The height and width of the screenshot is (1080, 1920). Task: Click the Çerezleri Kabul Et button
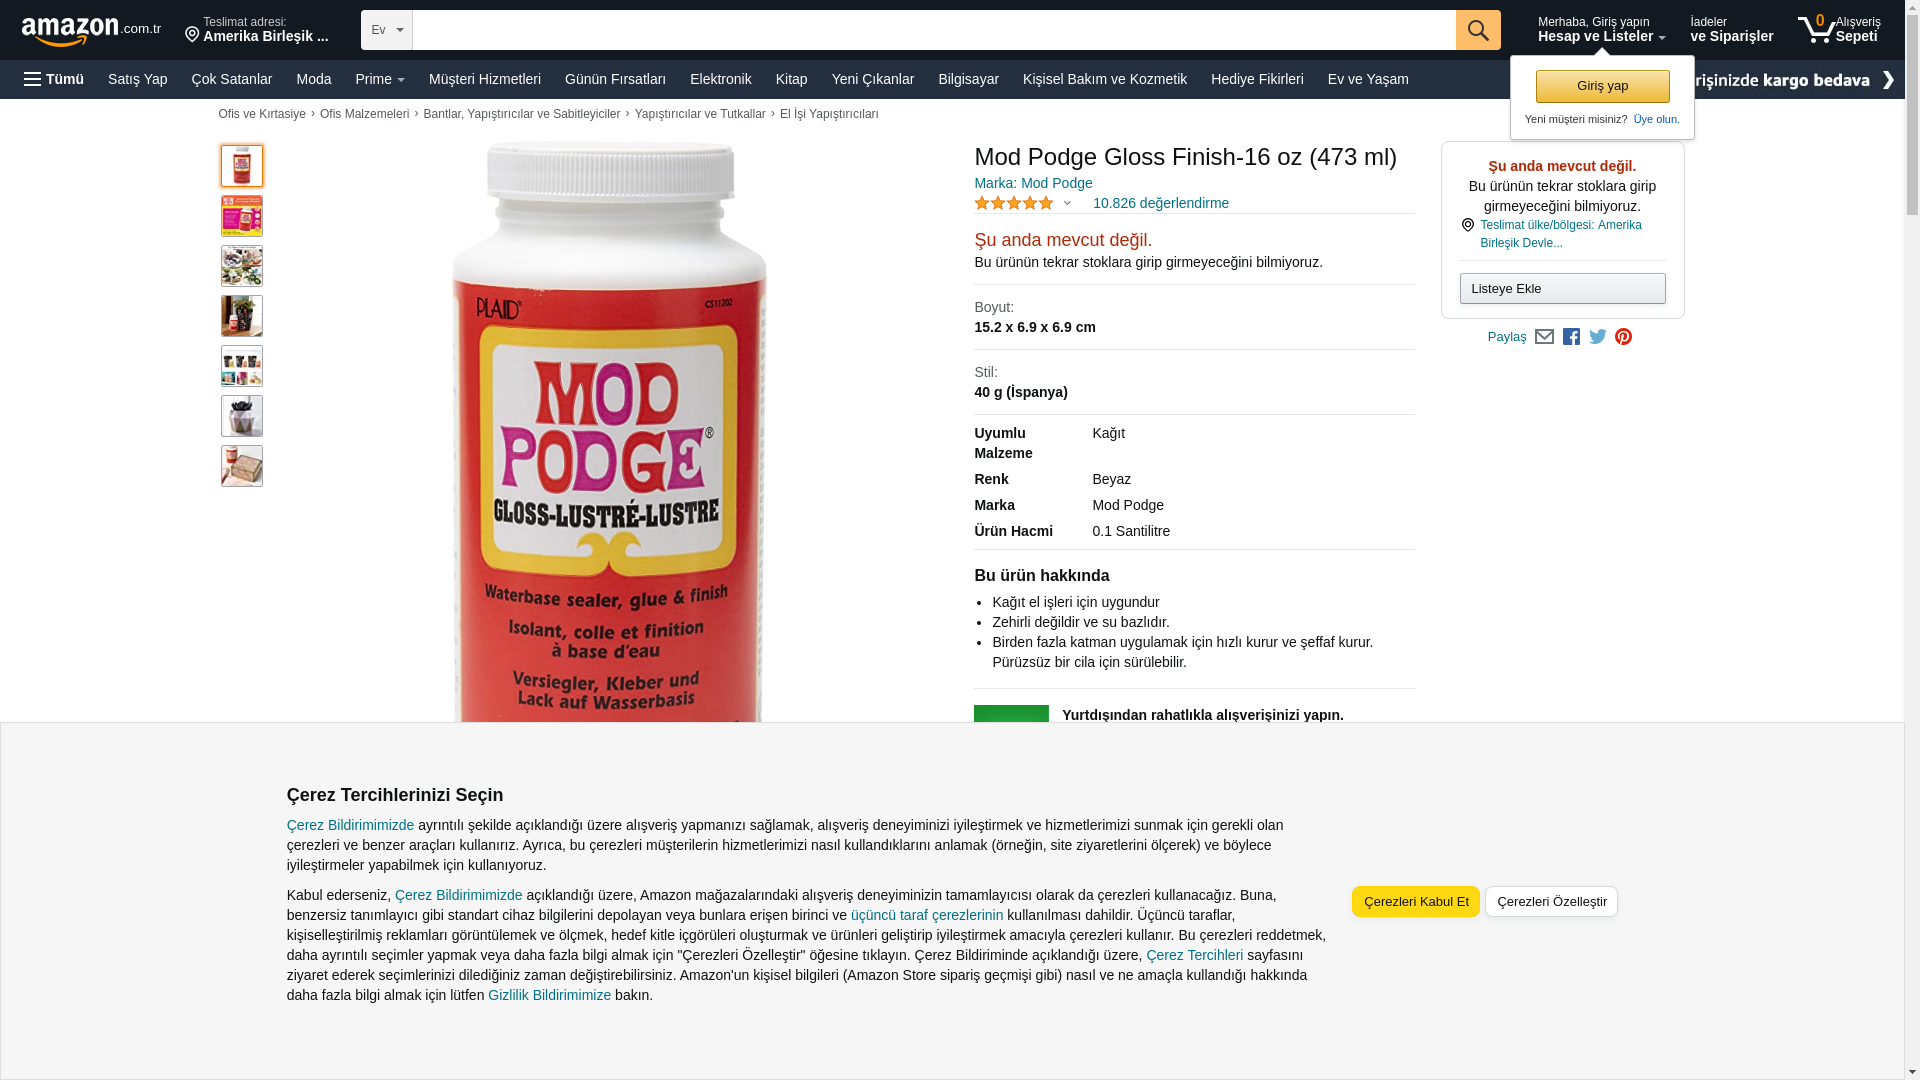(x=1415, y=901)
